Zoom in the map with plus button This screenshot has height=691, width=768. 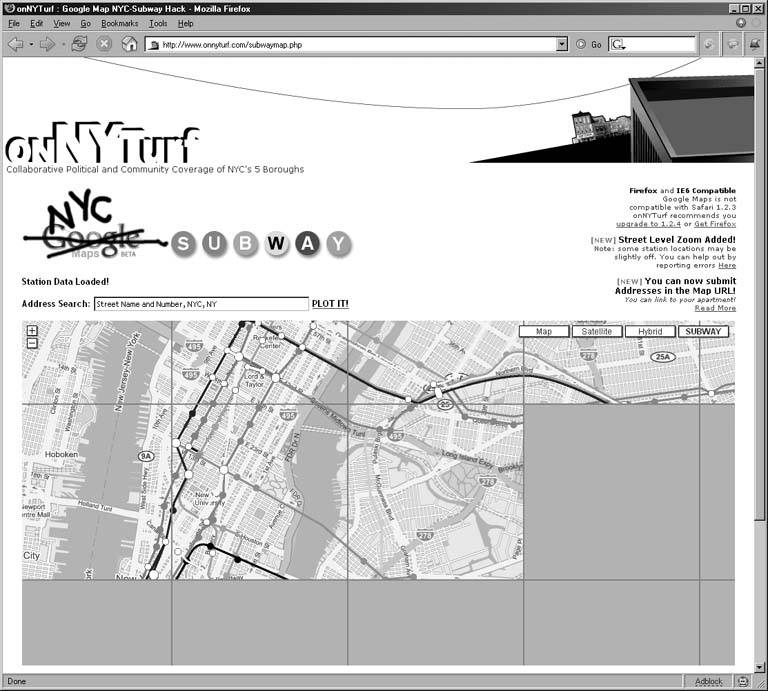click(32, 331)
